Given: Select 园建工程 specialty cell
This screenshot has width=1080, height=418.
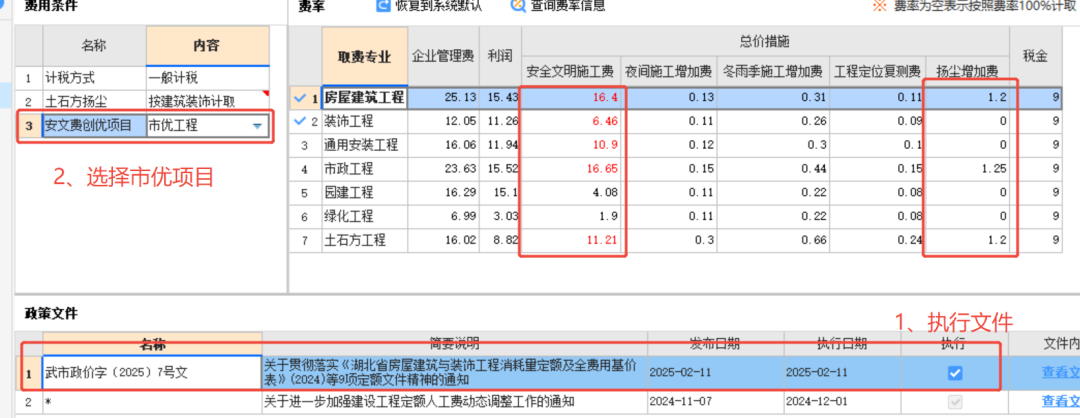Looking at the screenshot, I should tap(364, 192).
